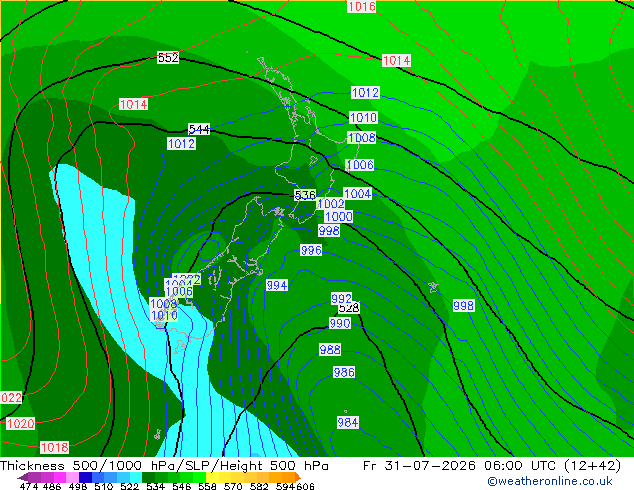Click the blue 992 isobar label

pyautogui.click(x=341, y=299)
